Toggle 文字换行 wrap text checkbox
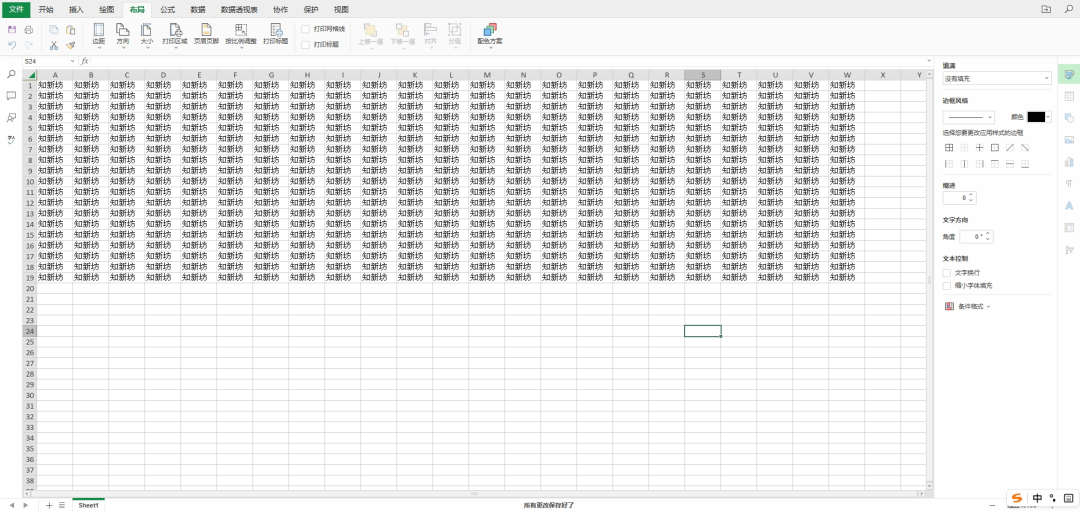Viewport: 1080px width, 512px height. pyautogui.click(x=947, y=273)
